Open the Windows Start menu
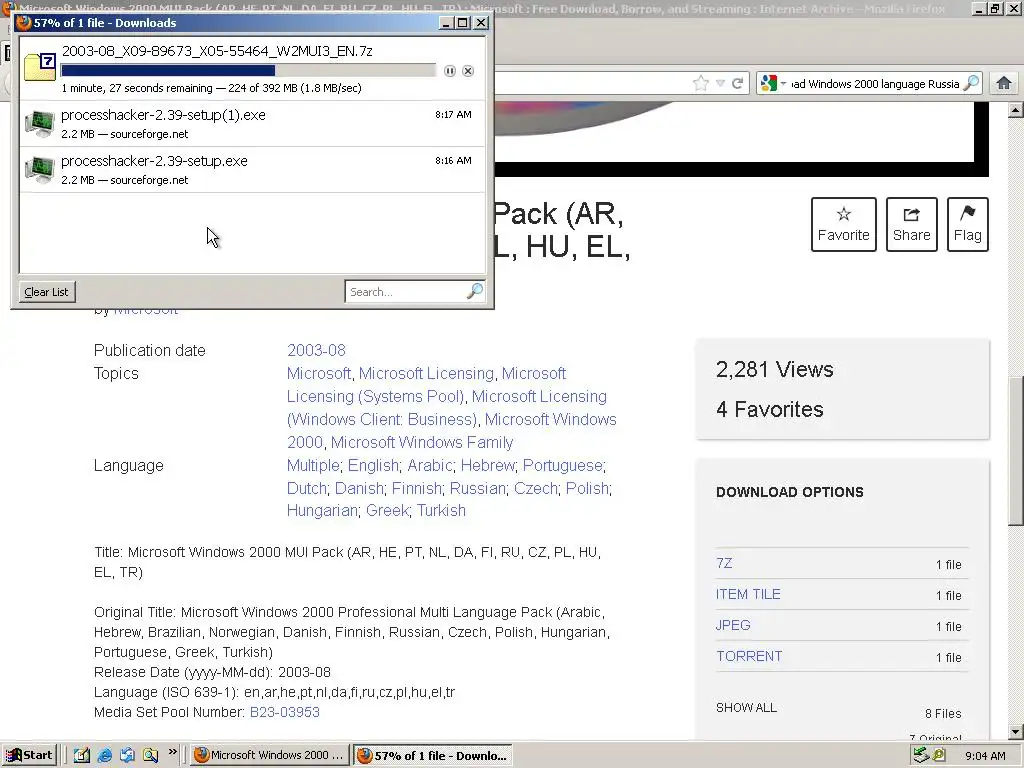This screenshot has height=768, width=1024. [30, 755]
